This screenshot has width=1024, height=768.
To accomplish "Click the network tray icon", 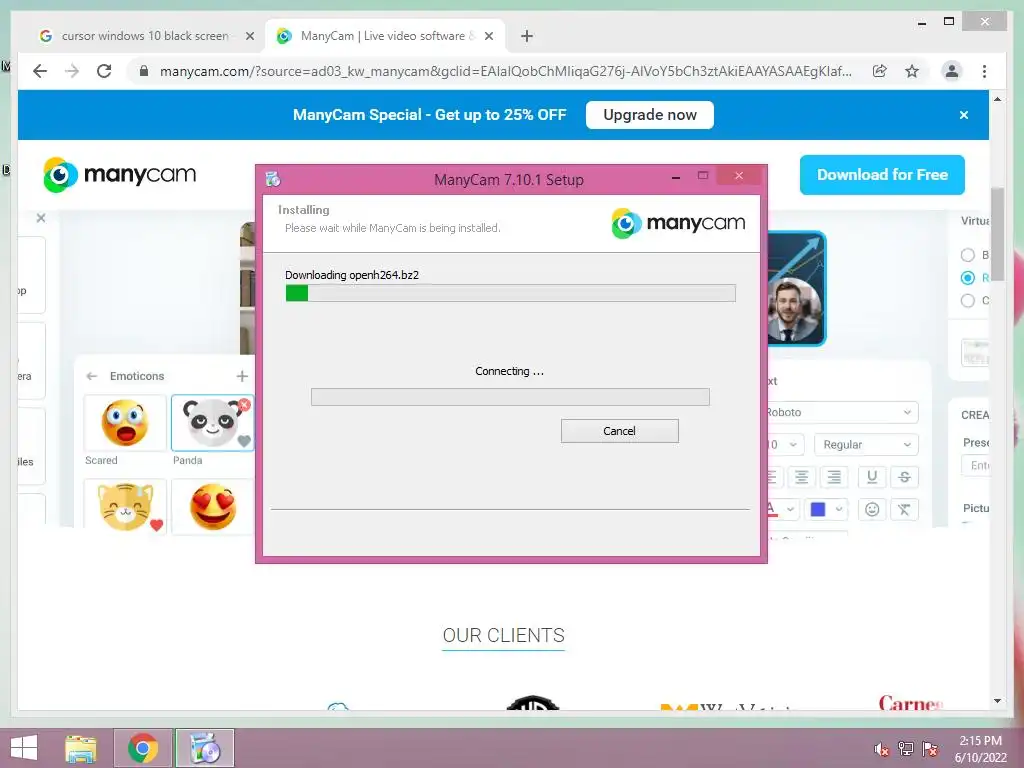I will tap(906, 749).
